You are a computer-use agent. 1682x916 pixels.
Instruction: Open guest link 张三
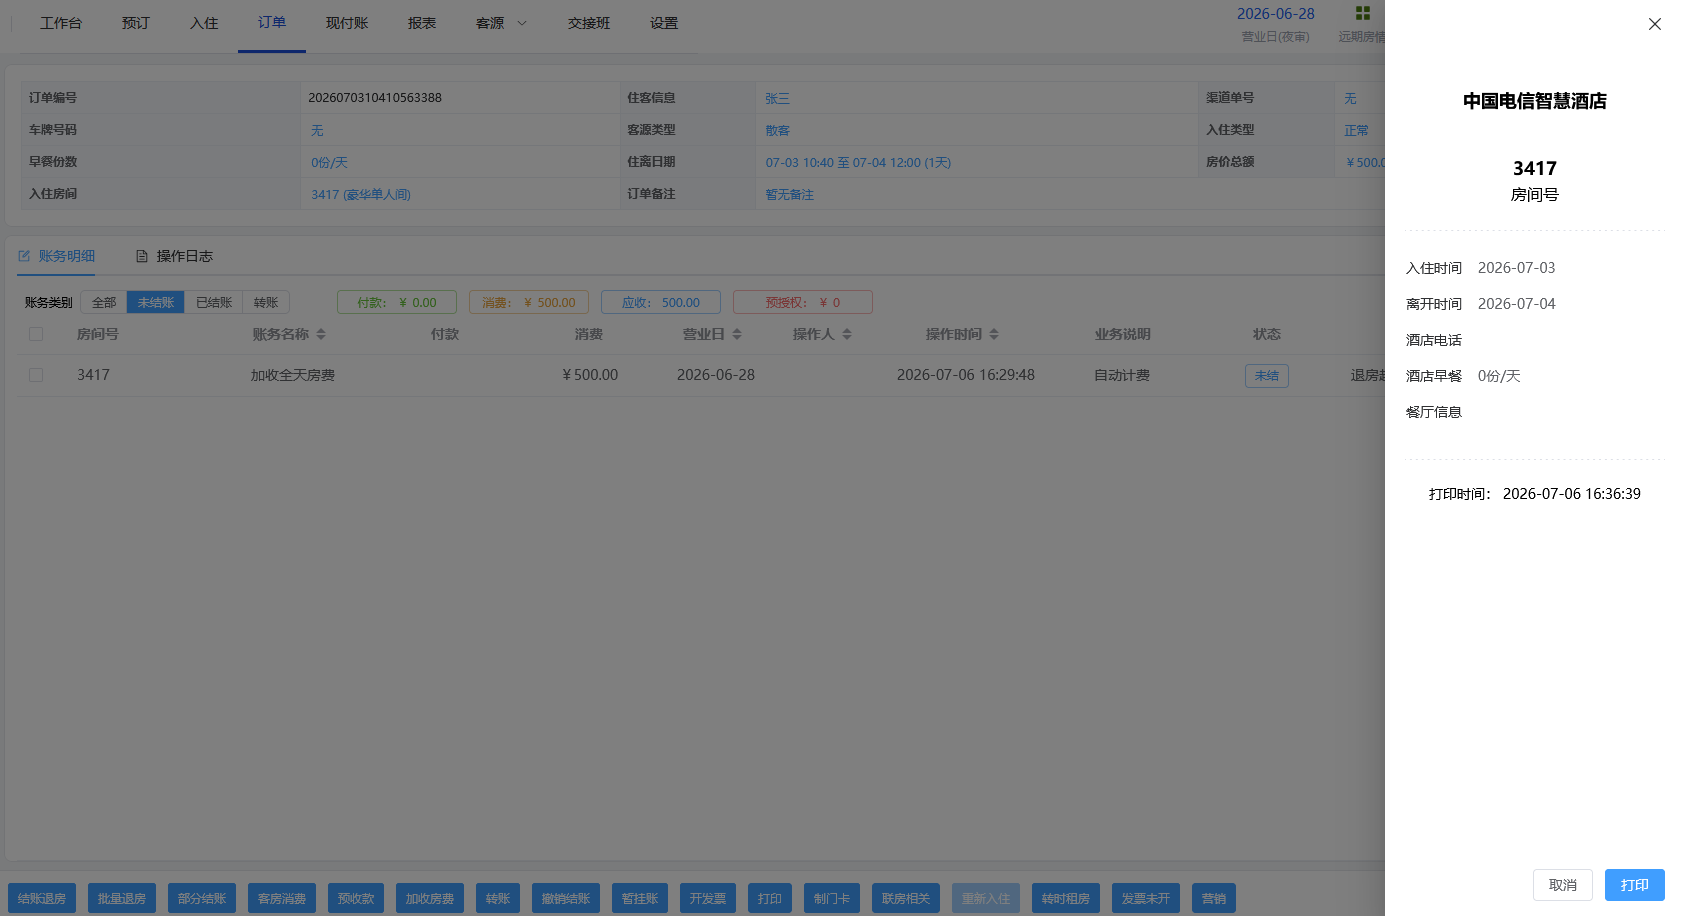[x=777, y=98]
